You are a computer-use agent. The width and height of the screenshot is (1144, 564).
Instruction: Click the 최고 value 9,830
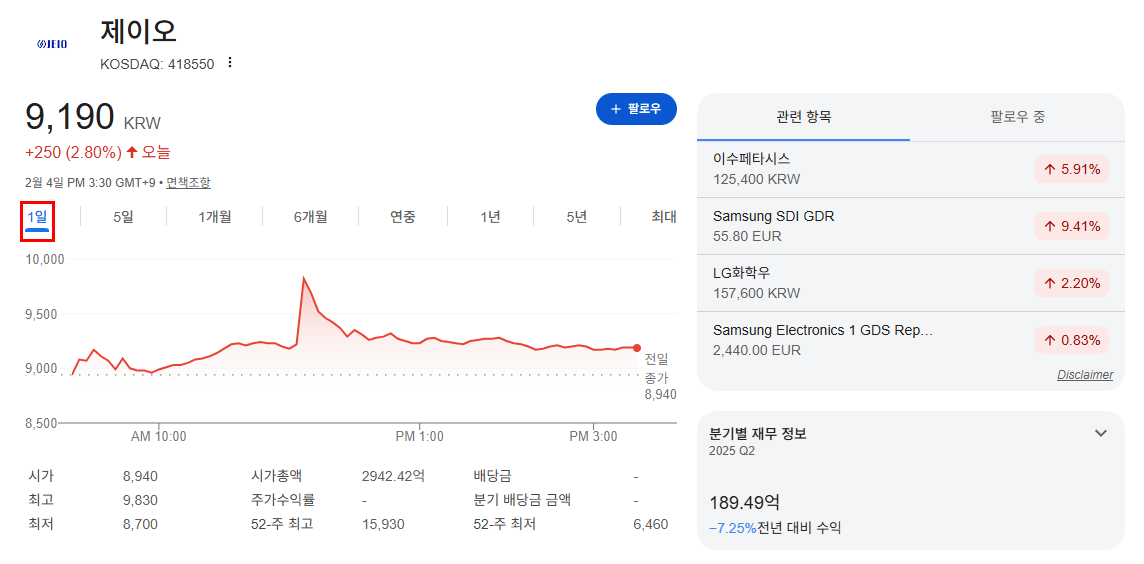[140, 501]
